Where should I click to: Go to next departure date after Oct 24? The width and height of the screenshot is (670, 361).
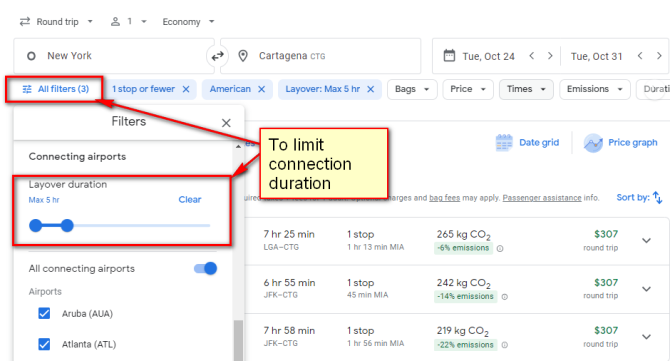tap(550, 56)
